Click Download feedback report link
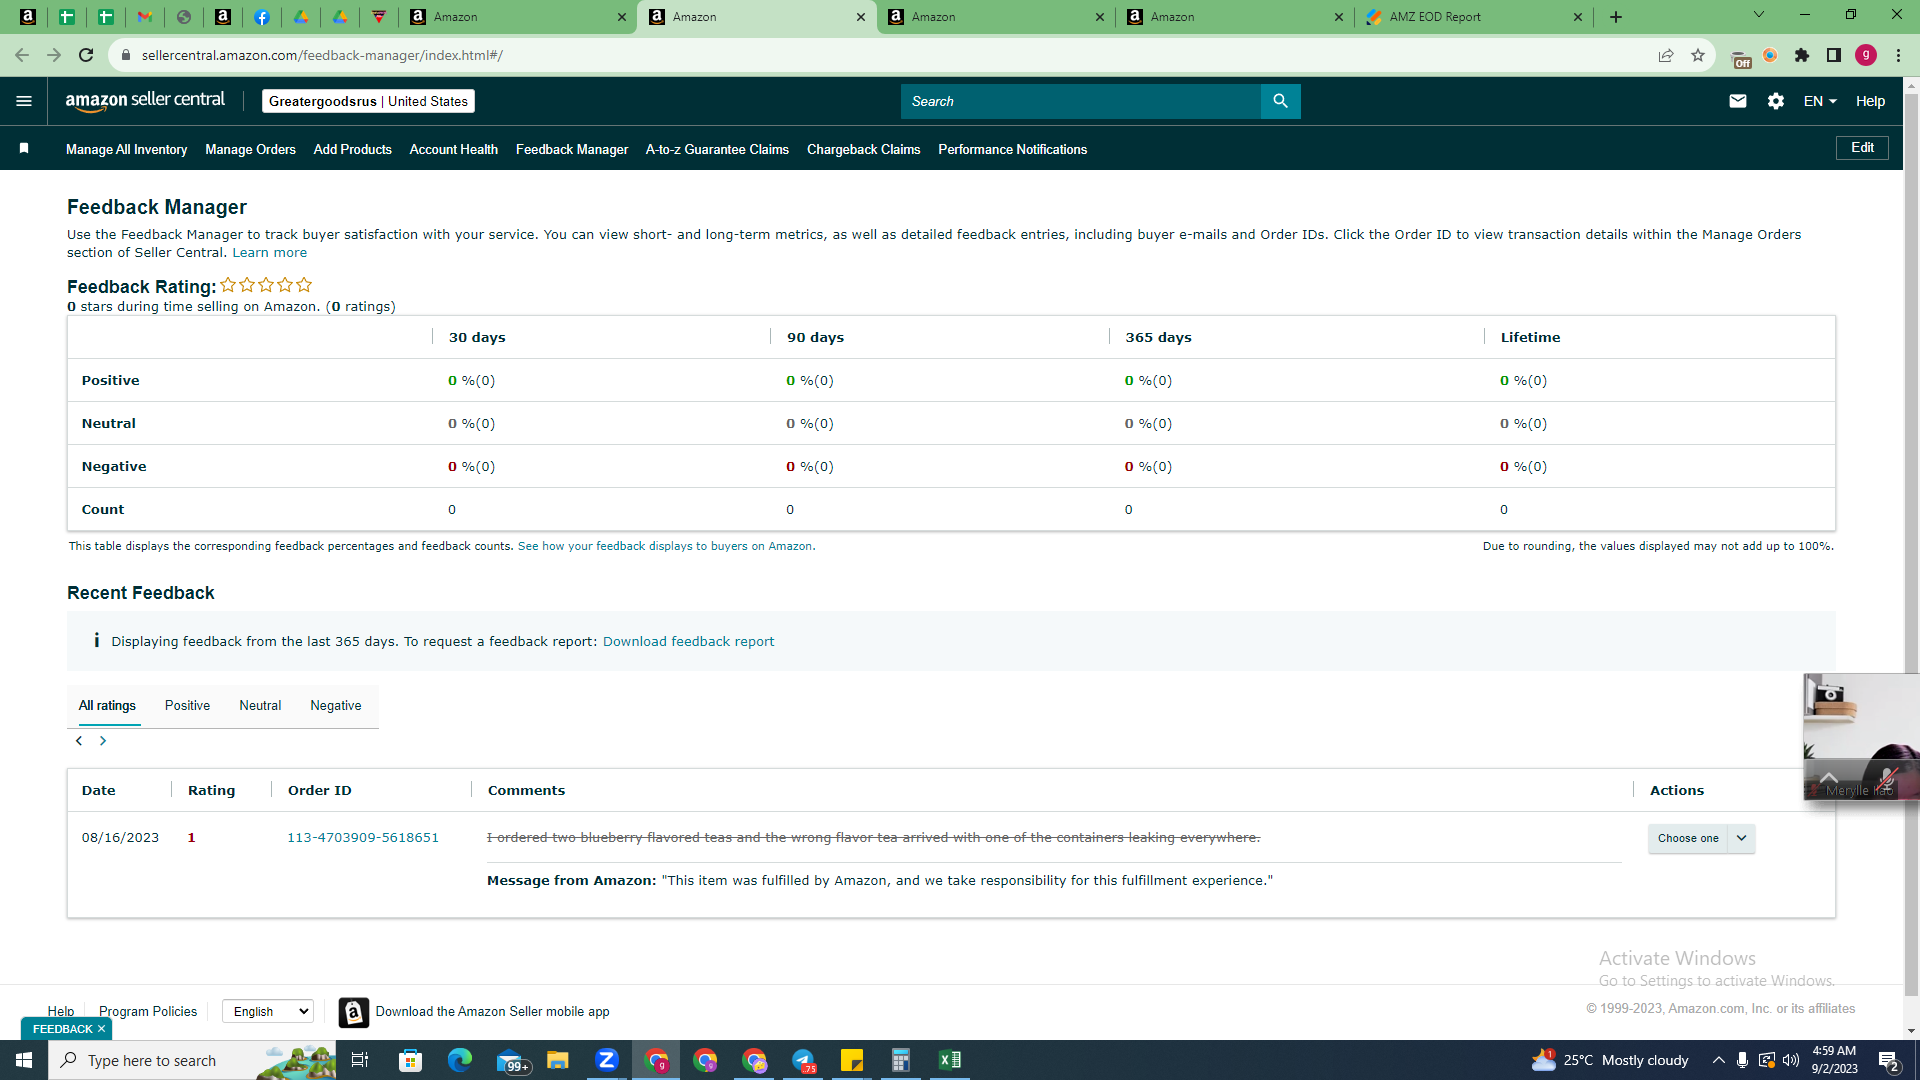1920x1080 pixels. click(688, 642)
